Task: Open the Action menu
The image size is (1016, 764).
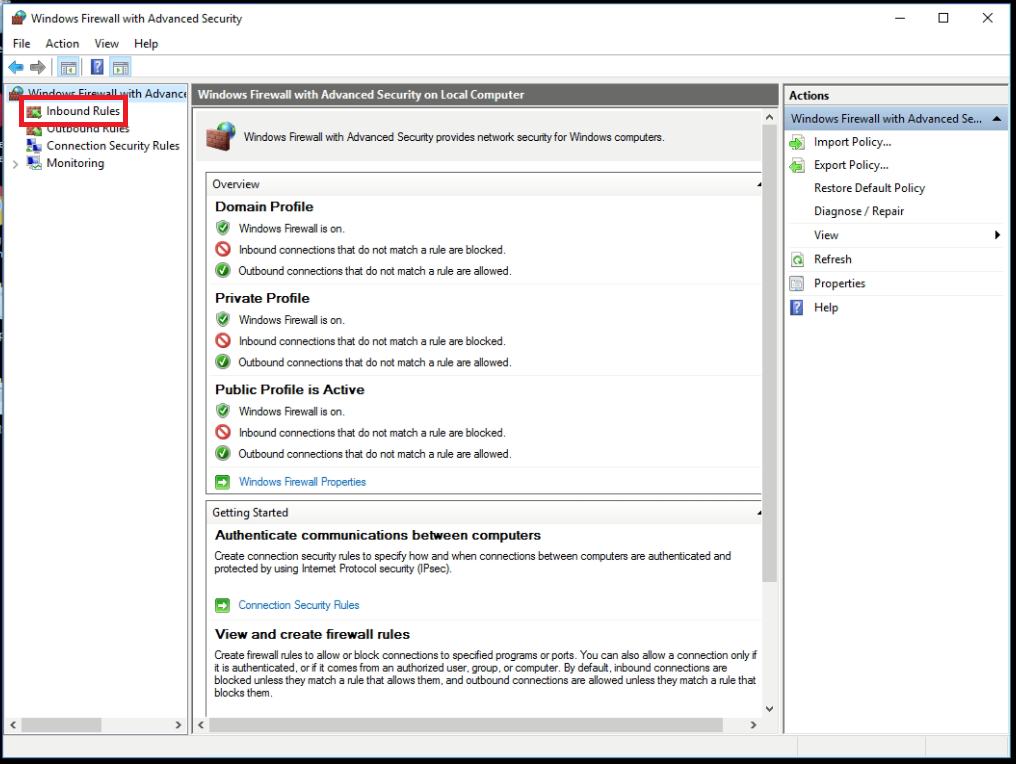Action: coord(62,44)
